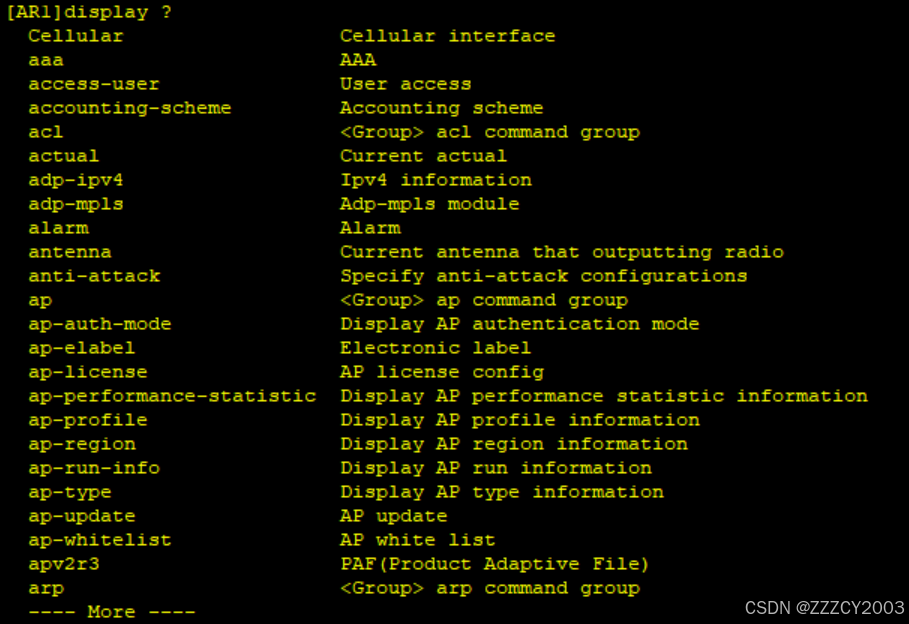Click the 'apv2r3' command keyword
909x624 pixels.
coord(63,564)
